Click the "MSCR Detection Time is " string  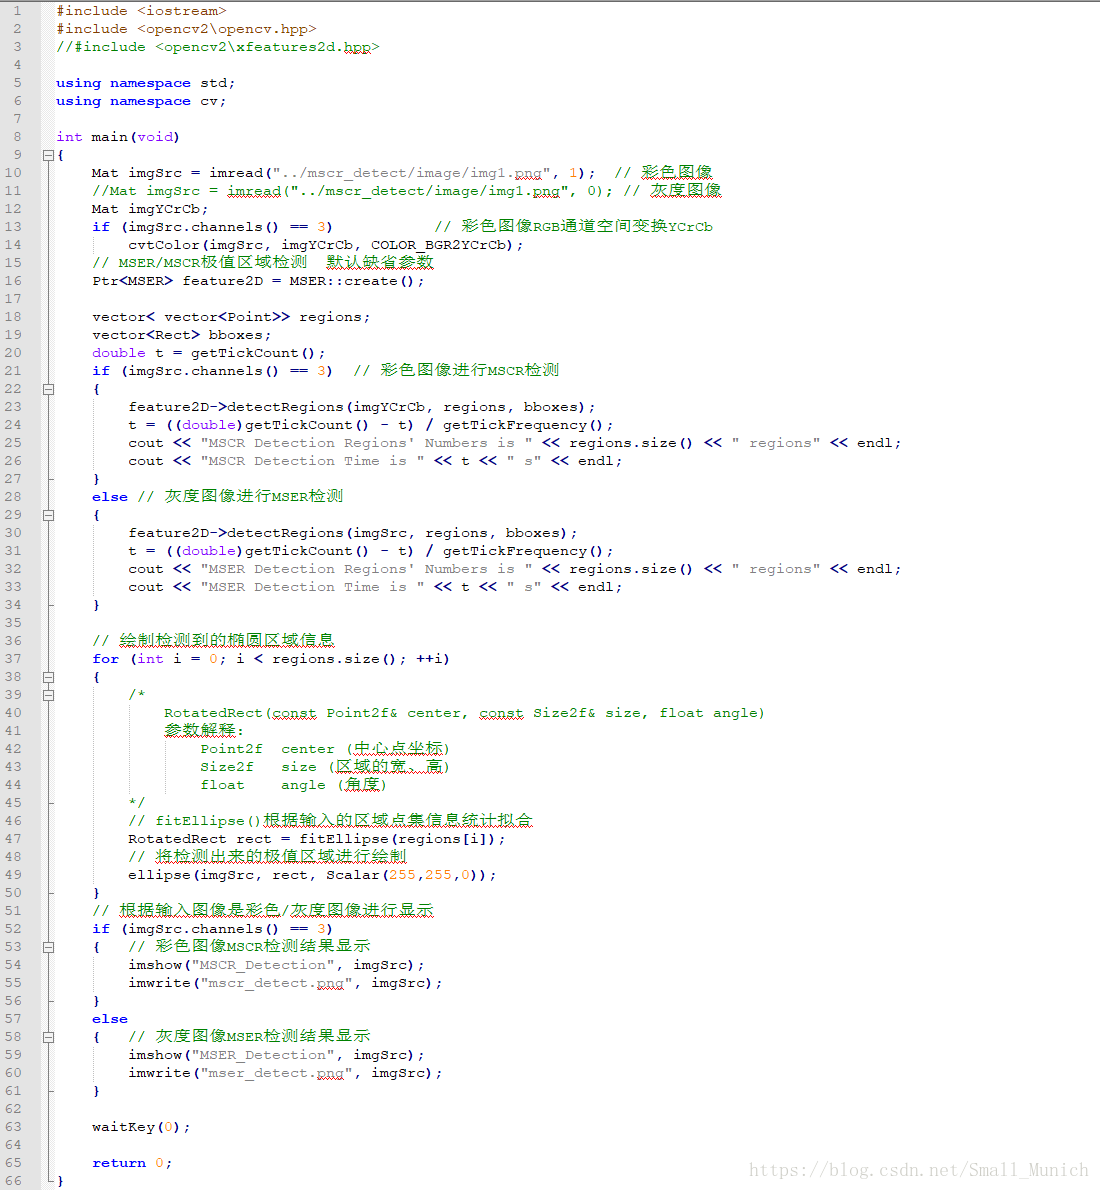(312, 461)
